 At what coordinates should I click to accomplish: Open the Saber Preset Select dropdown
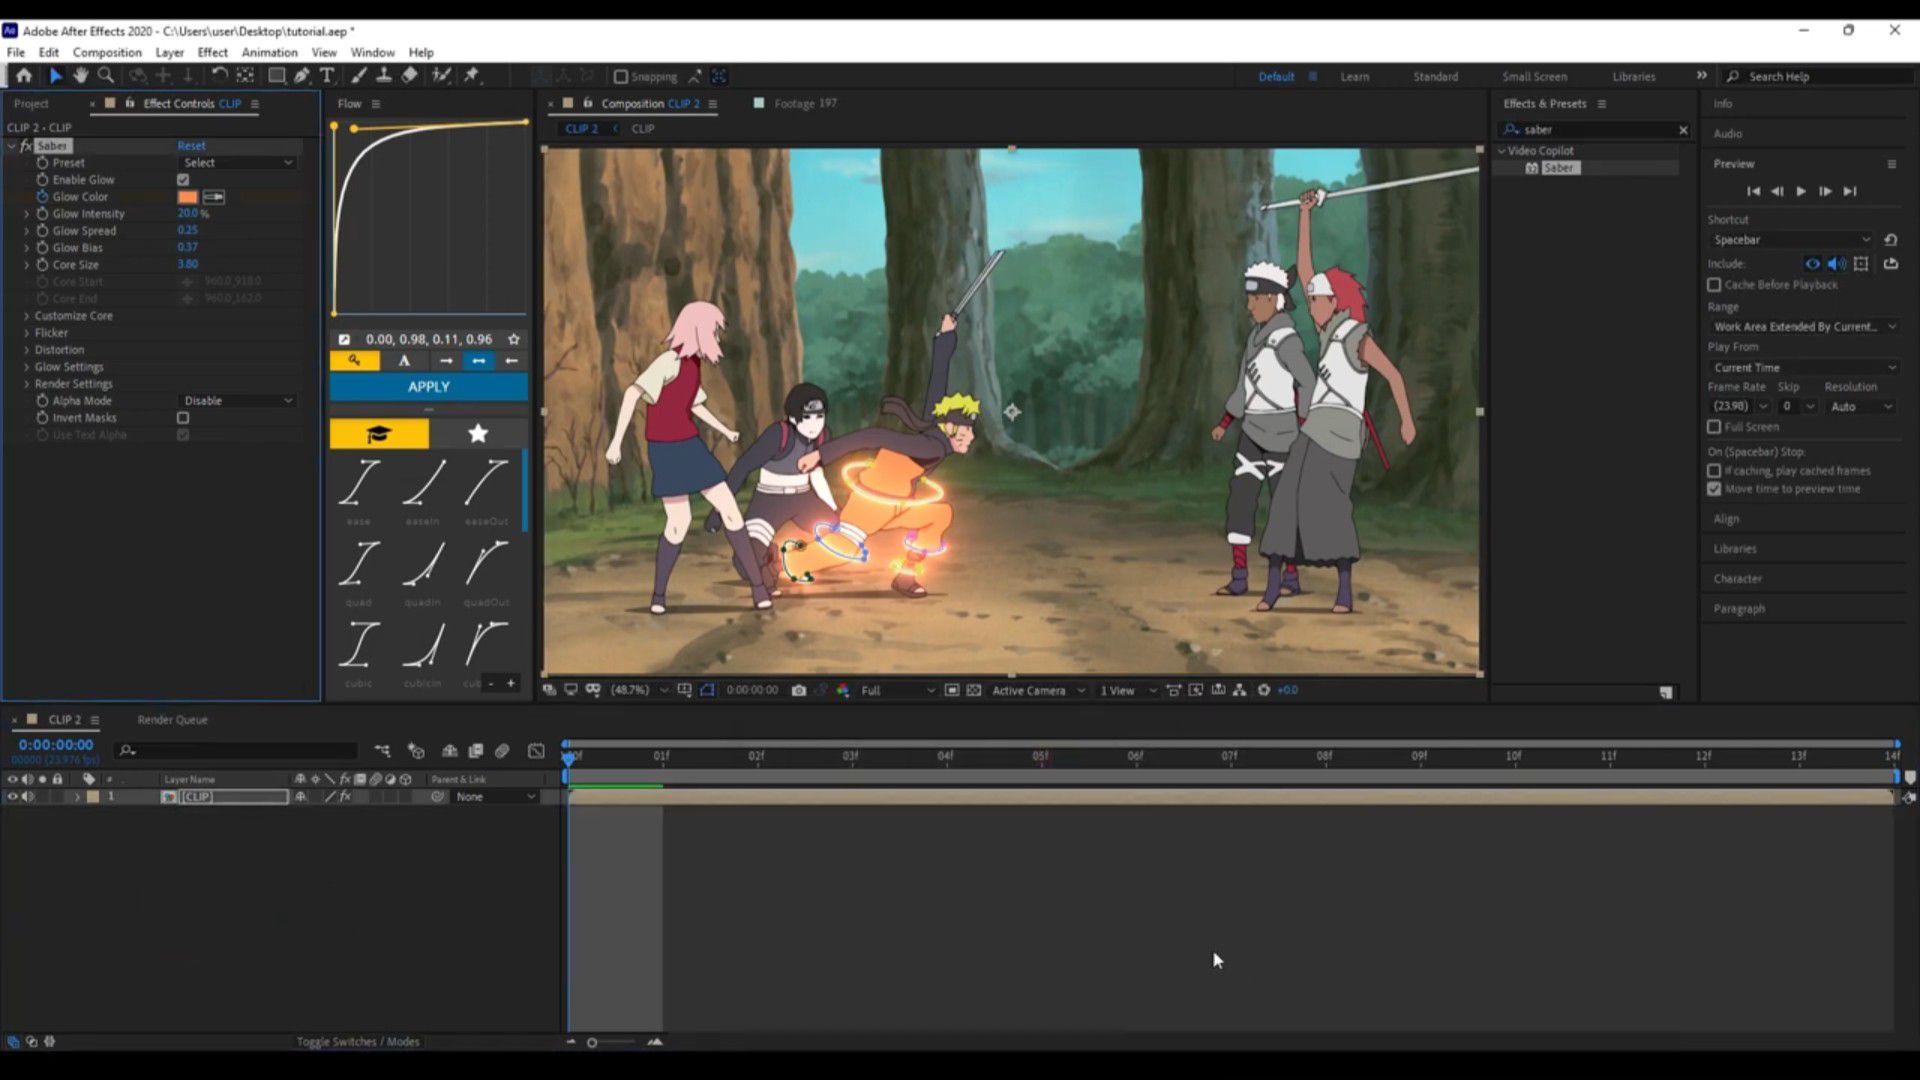tap(237, 163)
